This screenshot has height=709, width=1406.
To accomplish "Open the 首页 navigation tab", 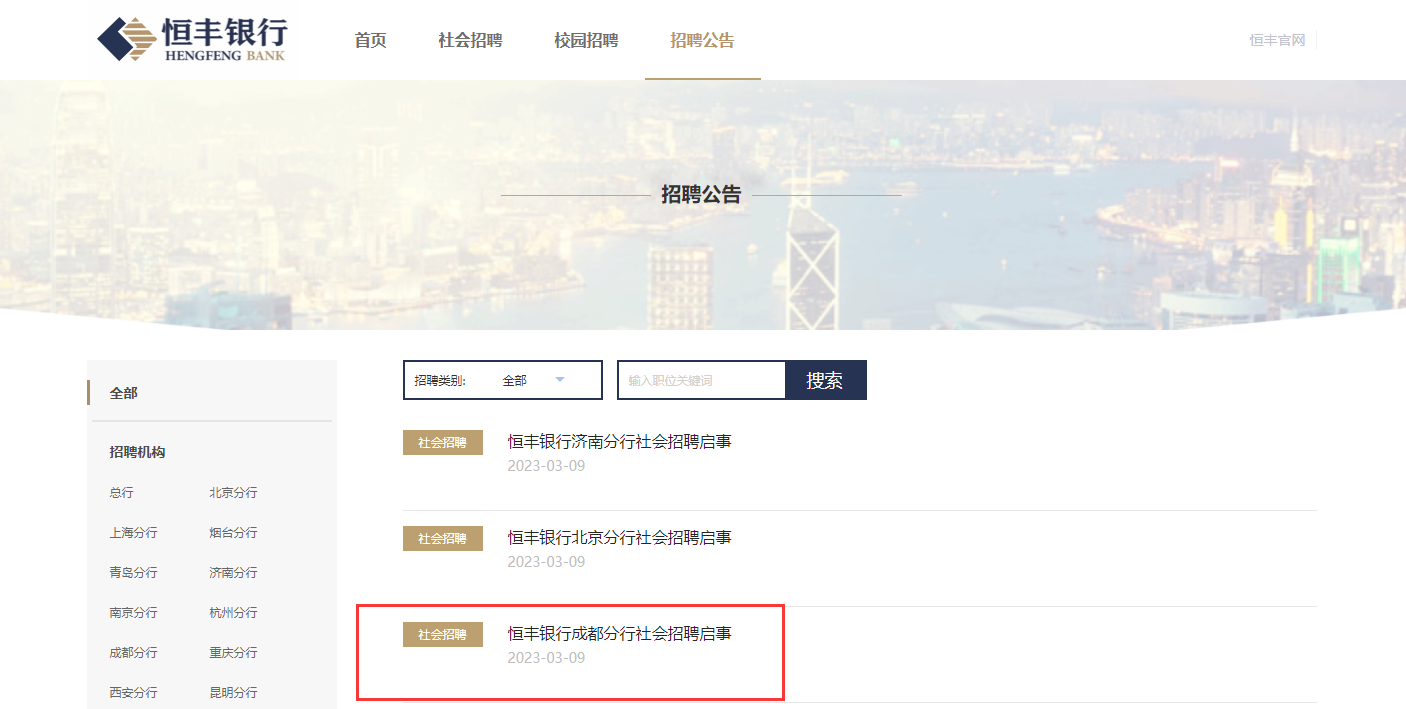I will [x=370, y=41].
